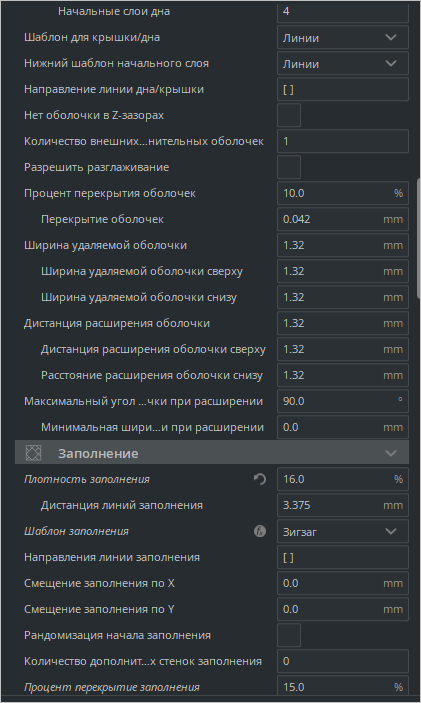
Task: Click Начальные слои дна value field
Action: (x=343, y=11)
